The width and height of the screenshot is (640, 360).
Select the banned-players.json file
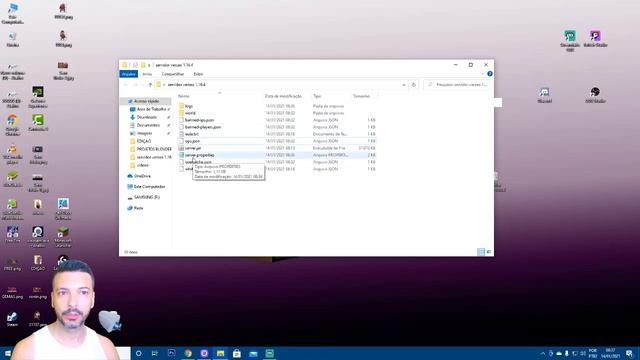point(202,127)
